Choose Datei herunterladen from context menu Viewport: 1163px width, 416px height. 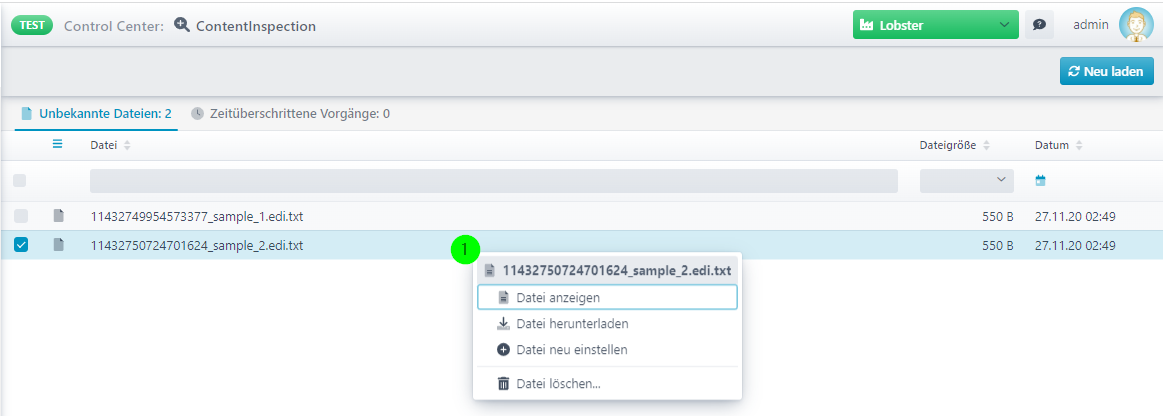[x=607, y=323]
